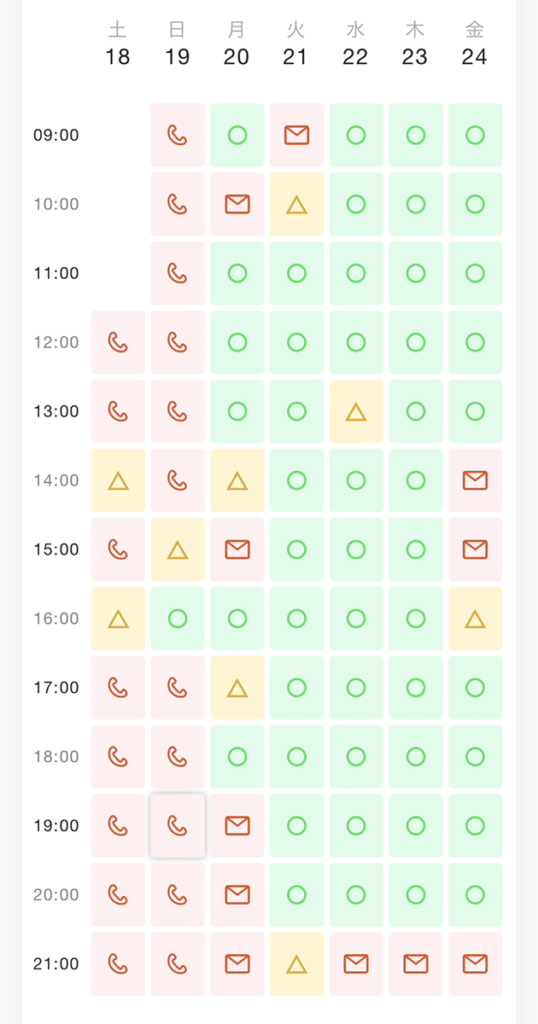Click mail icon at Tuesday 21, 09:00

tap(296, 135)
